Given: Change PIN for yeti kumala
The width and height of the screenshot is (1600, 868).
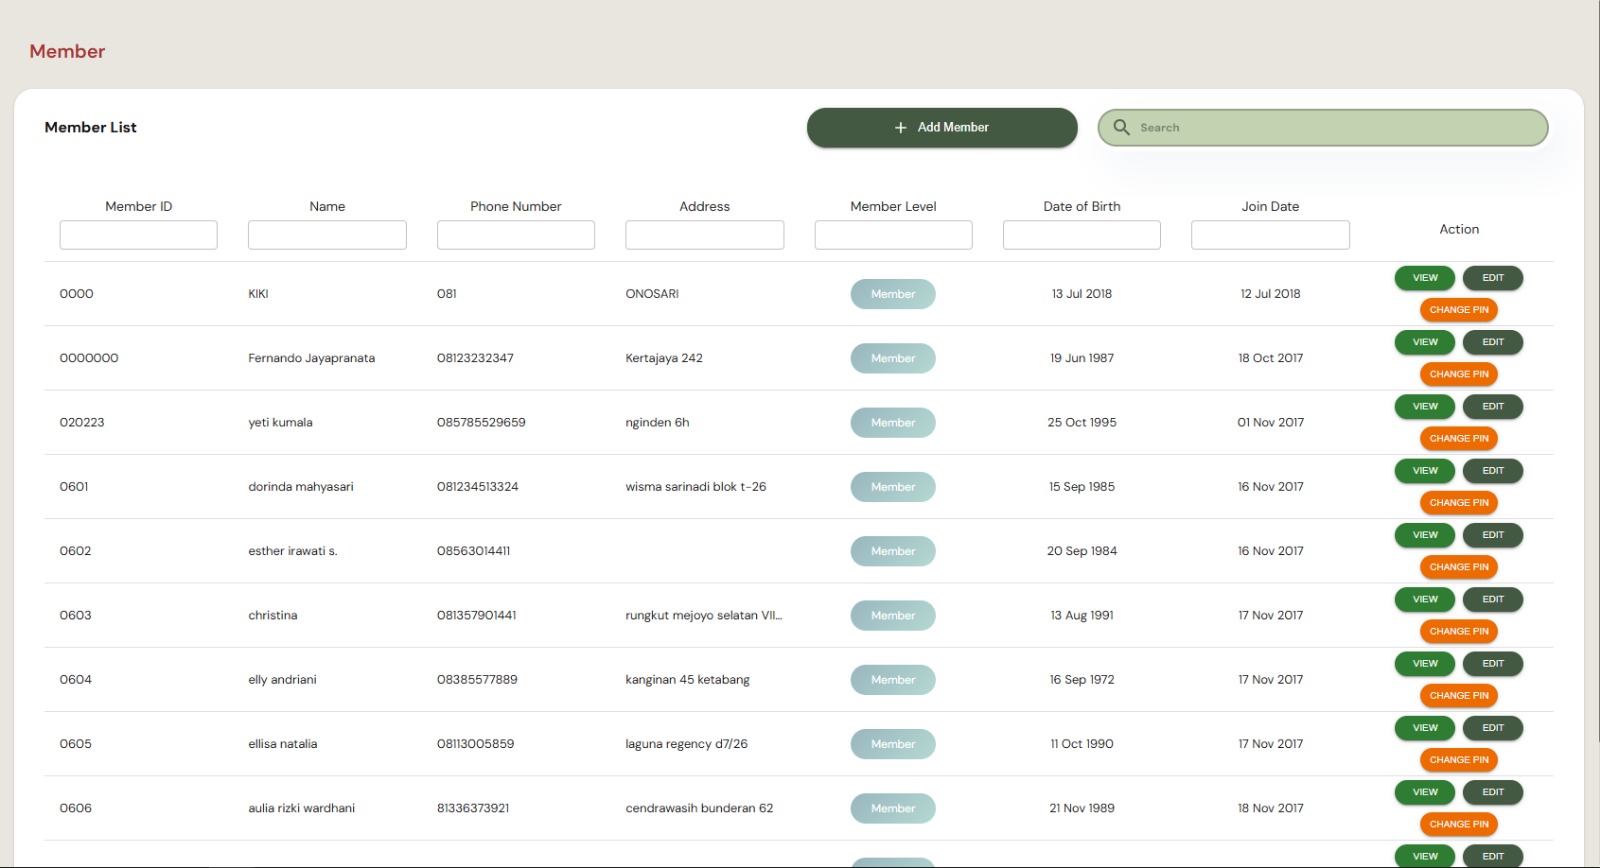Looking at the screenshot, I should pos(1459,438).
